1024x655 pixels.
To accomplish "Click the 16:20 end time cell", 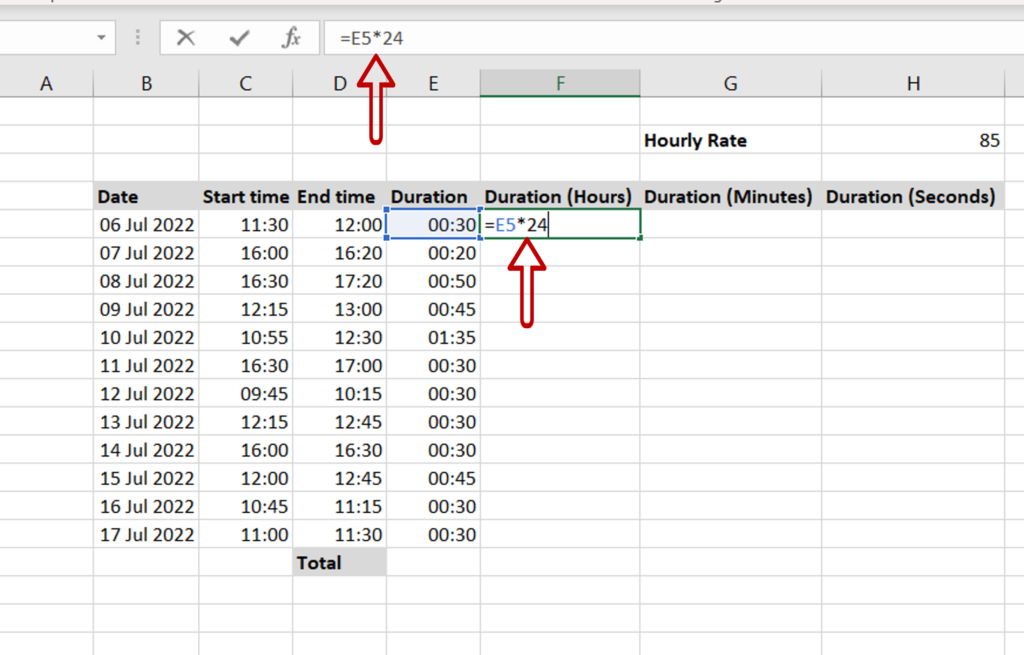I will pos(340,253).
